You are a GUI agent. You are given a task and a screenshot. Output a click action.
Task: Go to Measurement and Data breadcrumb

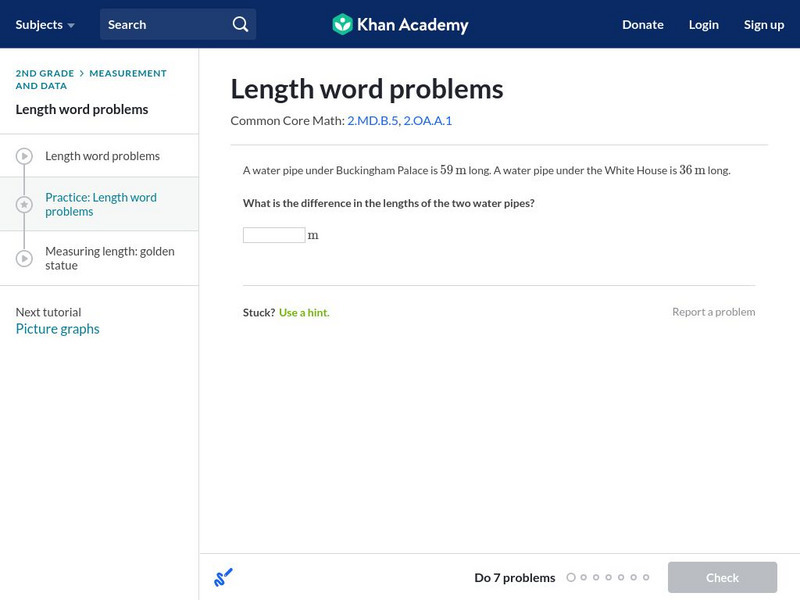tap(91, 80)
